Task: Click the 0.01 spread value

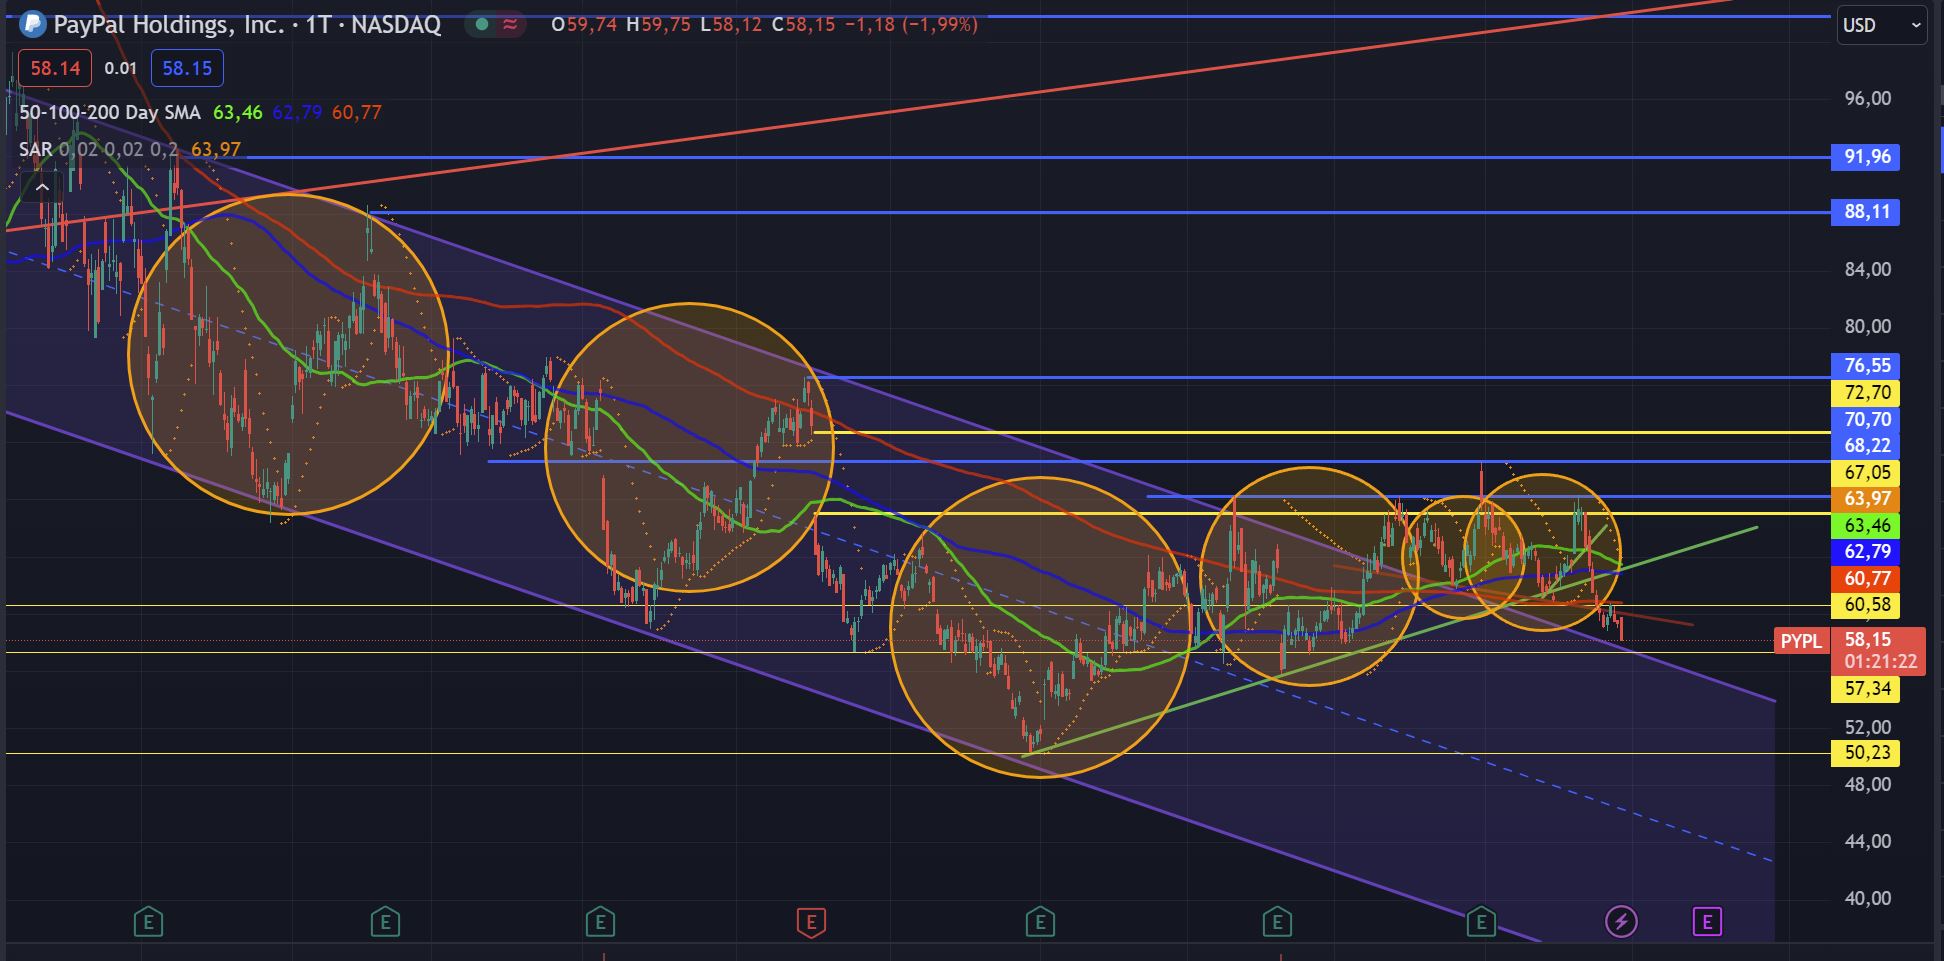Action: pos(121,68)
